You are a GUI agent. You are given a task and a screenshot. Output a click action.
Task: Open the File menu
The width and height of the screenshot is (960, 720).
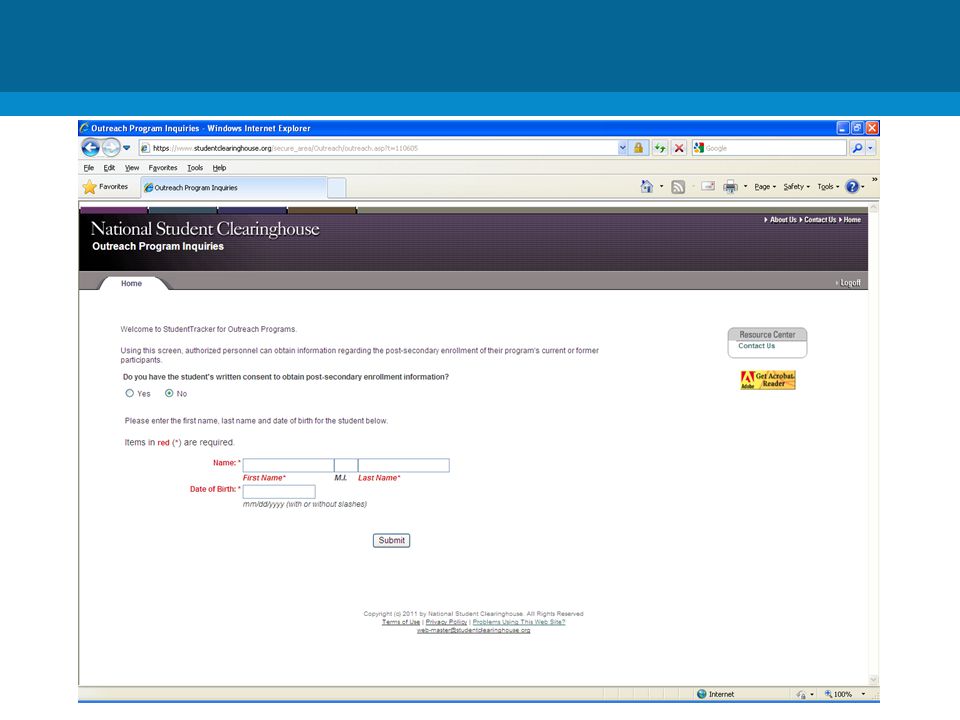click(89, 168)
